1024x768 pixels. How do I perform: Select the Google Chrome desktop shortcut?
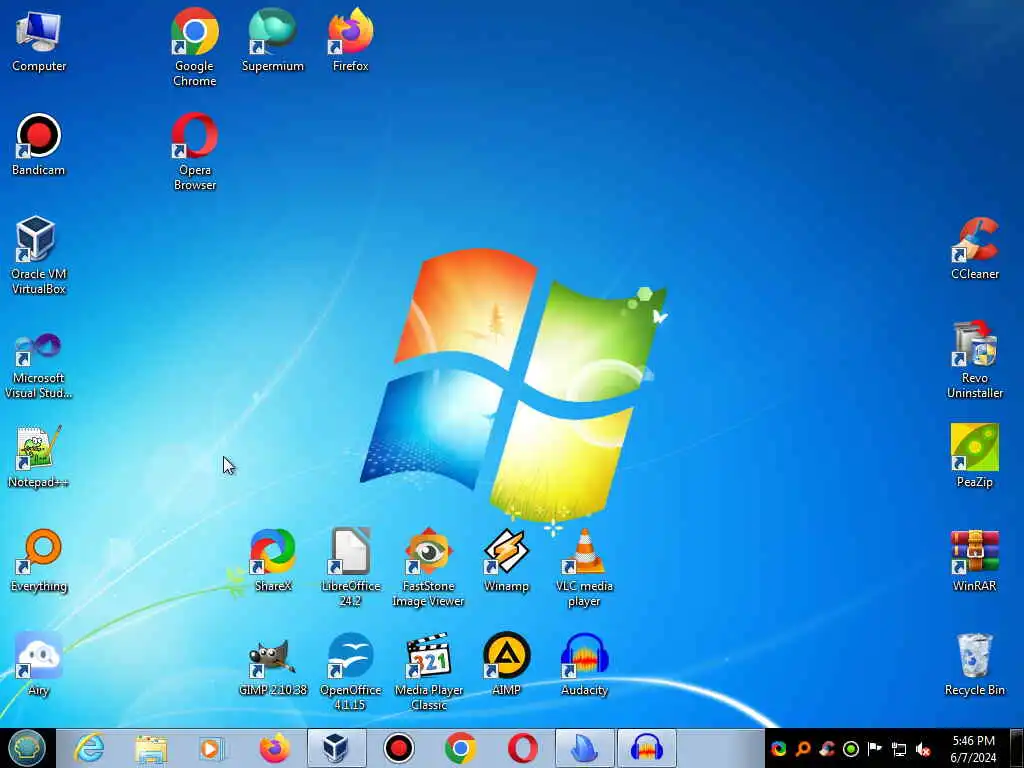point(195,47)
